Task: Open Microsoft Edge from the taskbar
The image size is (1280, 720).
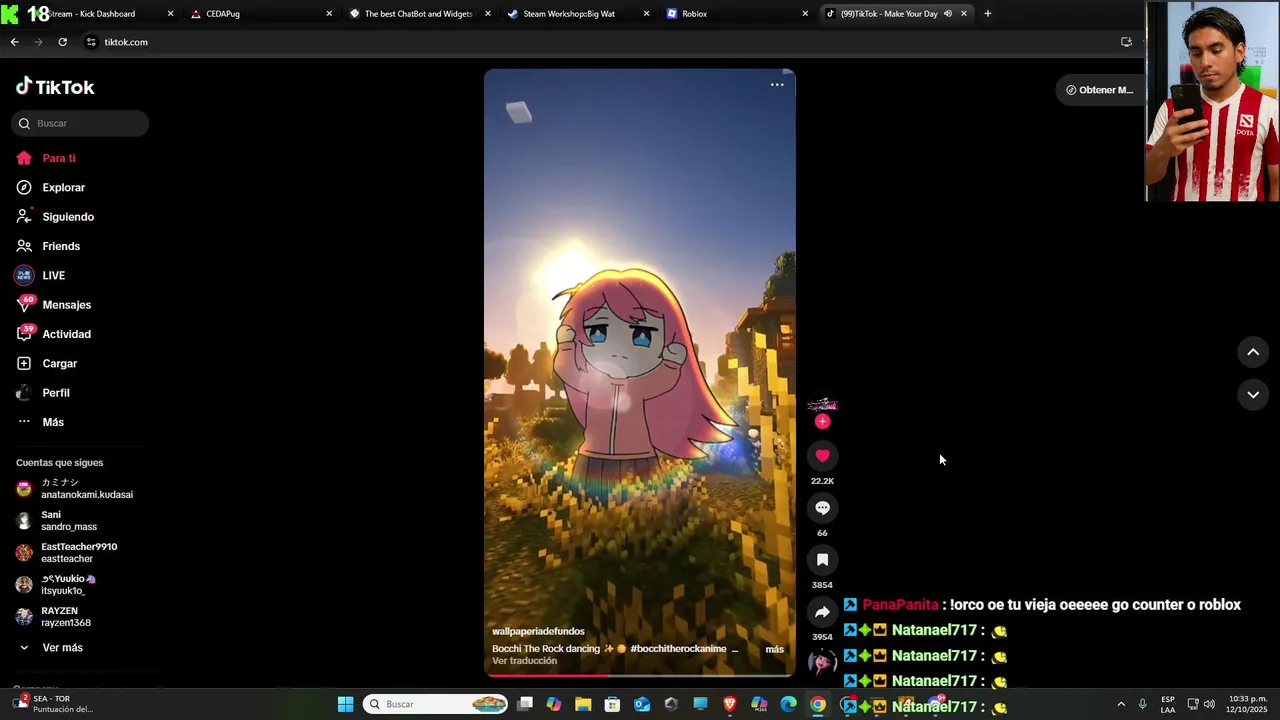Action: tap(789, 704)
